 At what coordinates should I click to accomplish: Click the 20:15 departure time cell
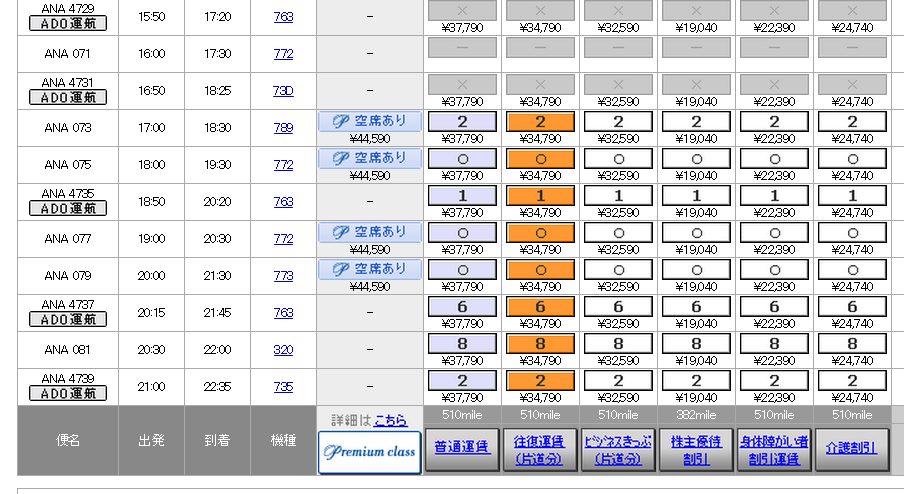pos(151,312)
